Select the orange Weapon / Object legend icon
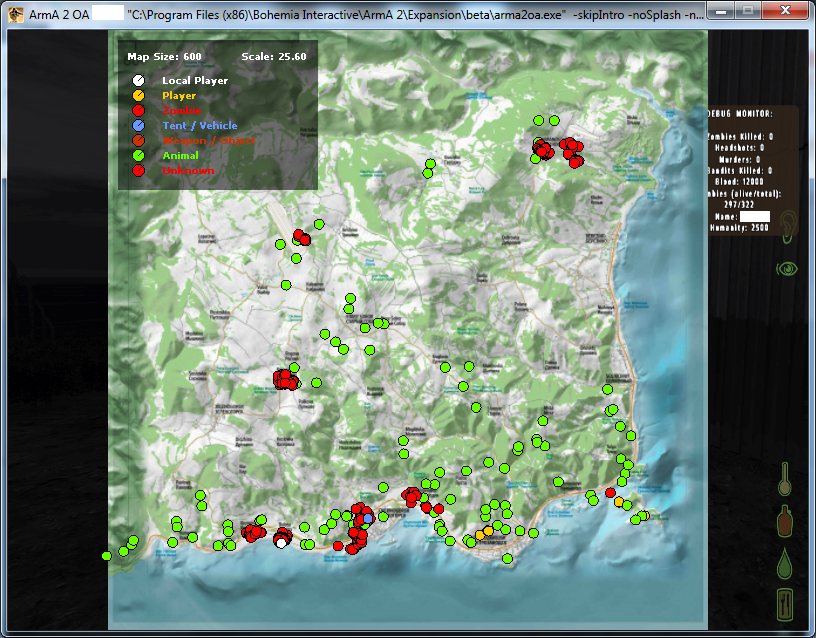The height and width of the screenshot is (638, 816). 138,141
